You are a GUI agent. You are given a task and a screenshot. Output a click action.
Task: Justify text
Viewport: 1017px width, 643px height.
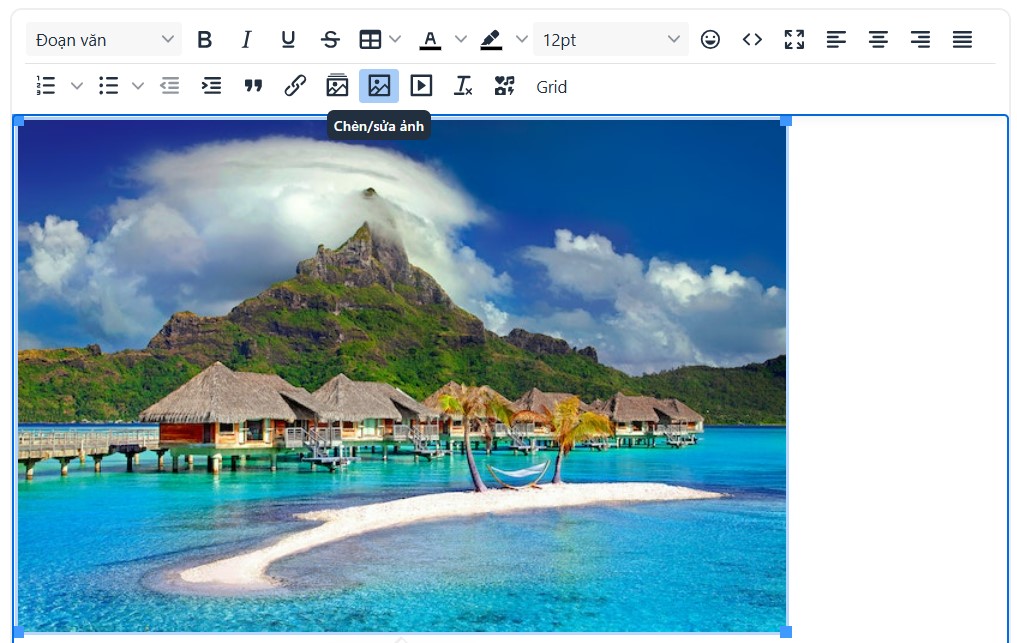coord(962,40)
